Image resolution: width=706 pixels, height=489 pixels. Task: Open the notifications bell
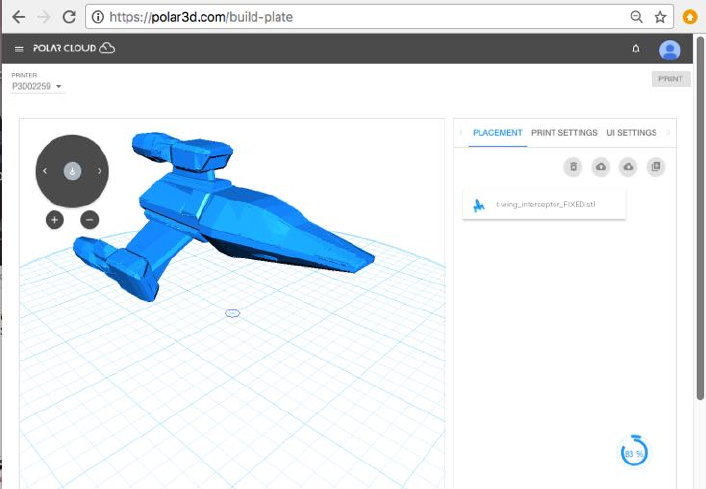pos(636,49)
